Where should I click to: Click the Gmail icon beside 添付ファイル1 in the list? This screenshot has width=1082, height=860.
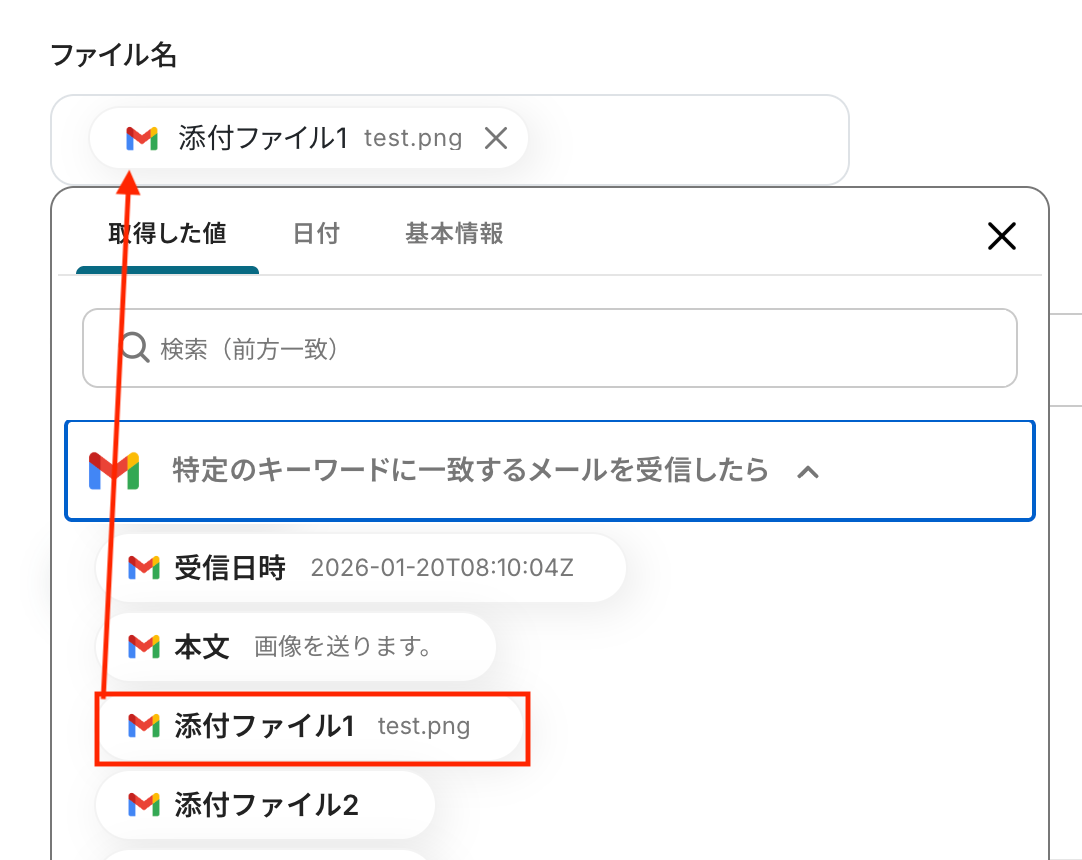coord(144,726)
